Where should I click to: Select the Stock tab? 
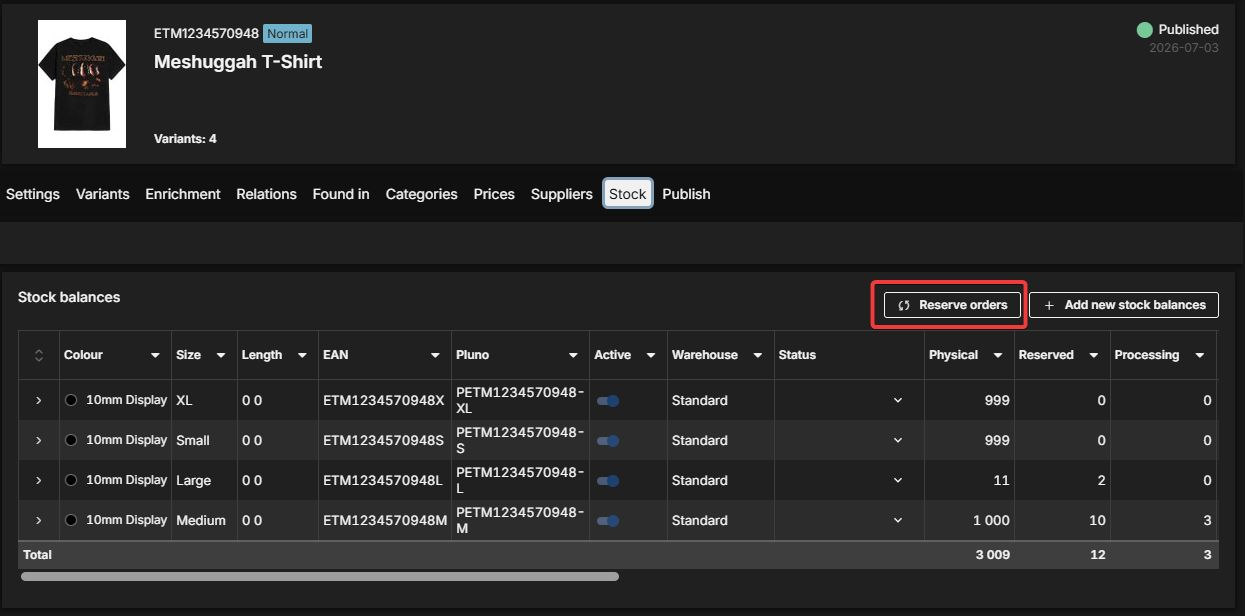tap(628, 194)
